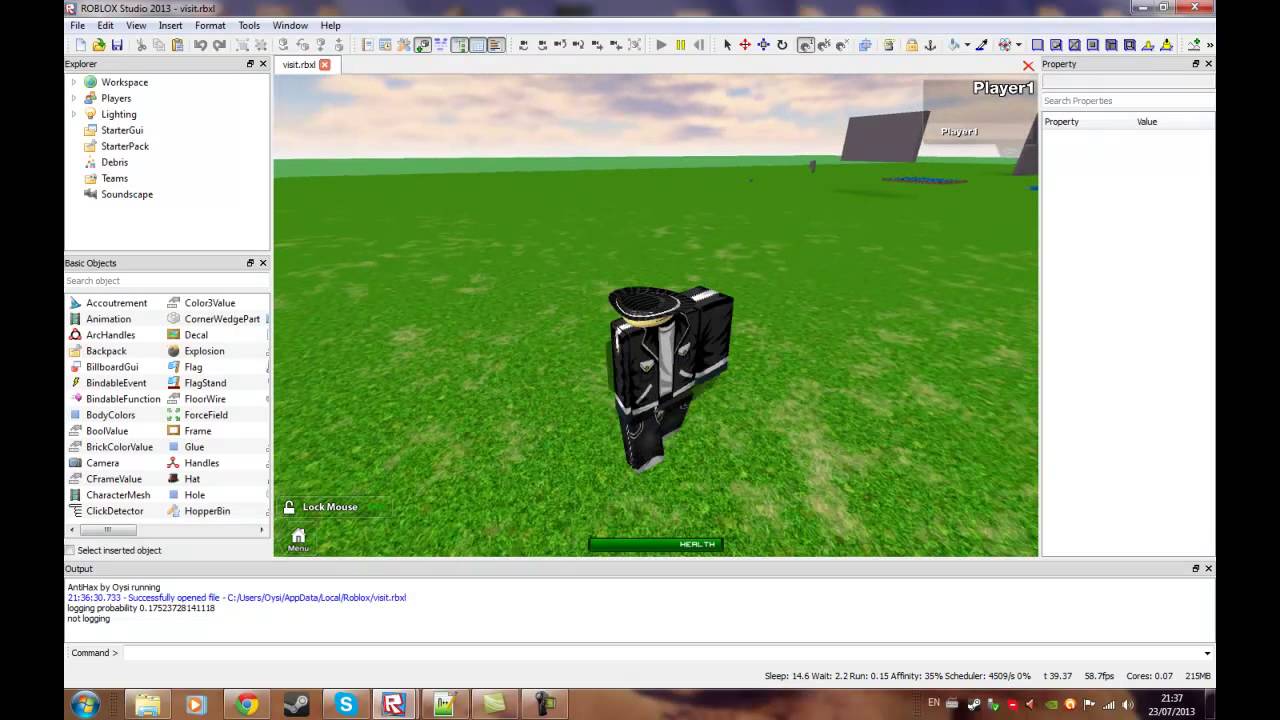Click the Undo arrow icon
The height and width of the screenshot is (720, 1280).
(x=200, y=45)
